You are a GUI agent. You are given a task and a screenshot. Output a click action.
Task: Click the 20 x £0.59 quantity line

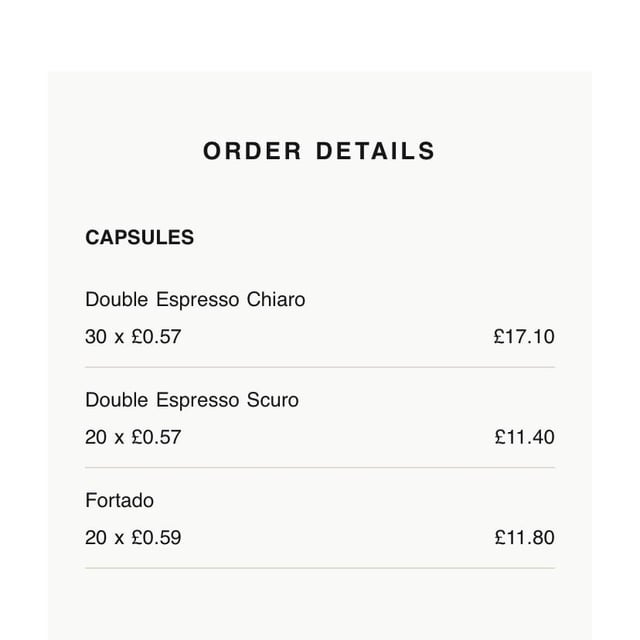pos(133,538)
